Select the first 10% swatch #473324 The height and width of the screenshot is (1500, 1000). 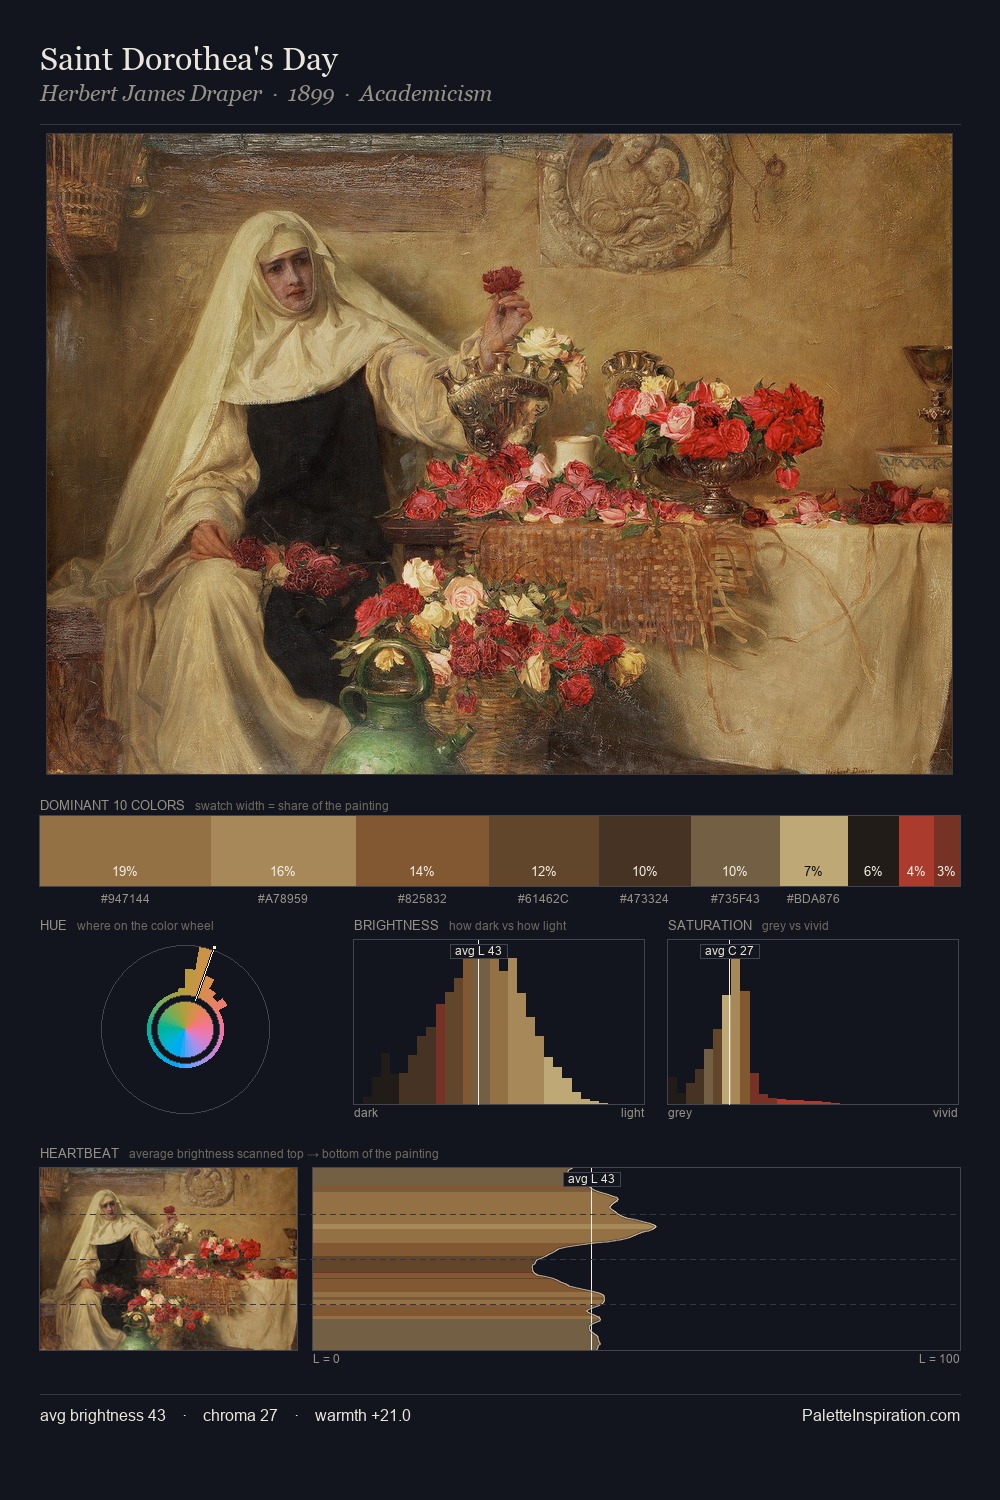point(645,851)
